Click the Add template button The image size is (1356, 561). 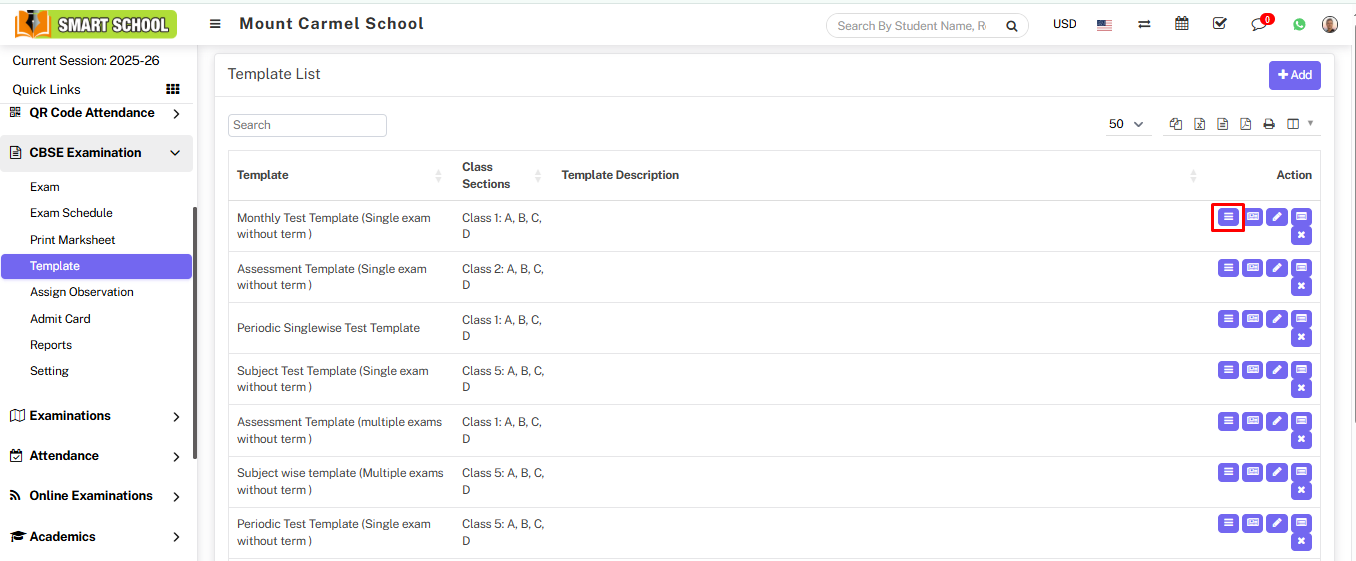[1294, 75]
